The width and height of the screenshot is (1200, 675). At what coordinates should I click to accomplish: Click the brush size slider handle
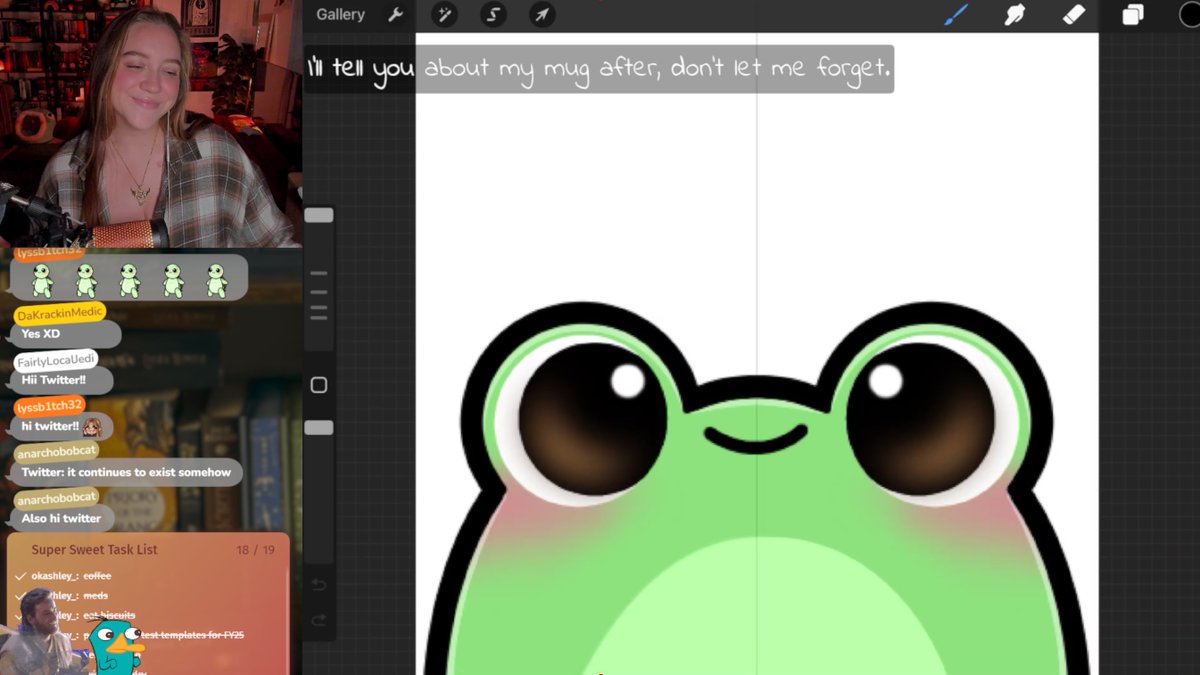coord(319,215)
